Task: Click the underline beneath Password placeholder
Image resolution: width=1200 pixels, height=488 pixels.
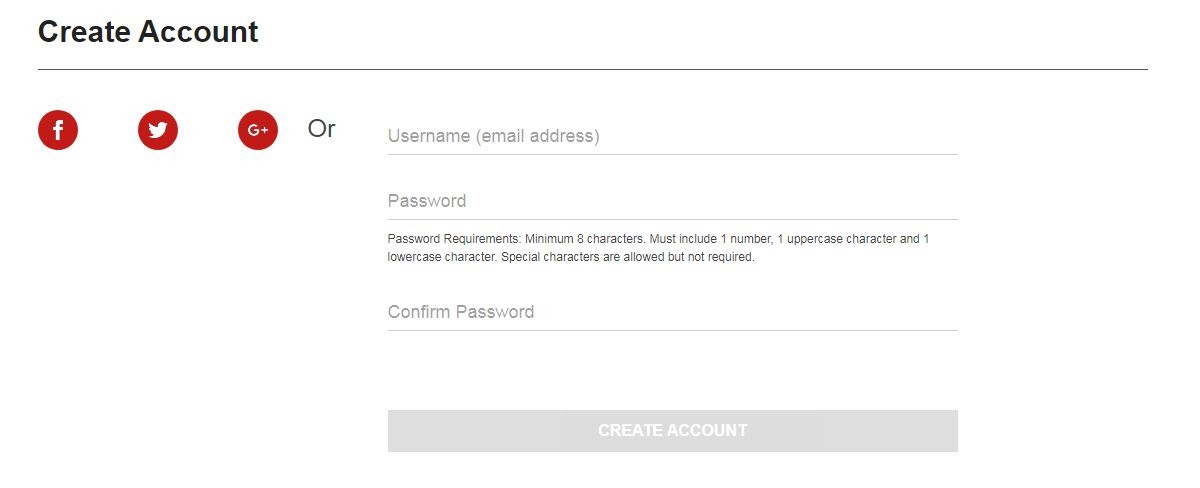Action: click(672, 219)
